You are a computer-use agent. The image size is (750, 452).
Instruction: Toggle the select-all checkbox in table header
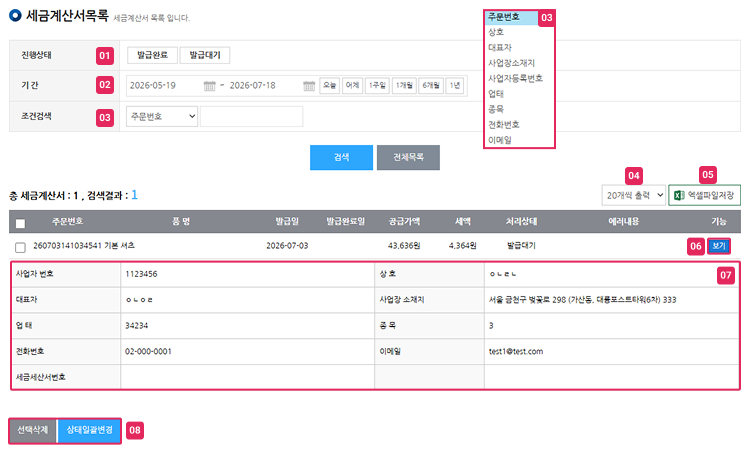[x=20, y=223]
